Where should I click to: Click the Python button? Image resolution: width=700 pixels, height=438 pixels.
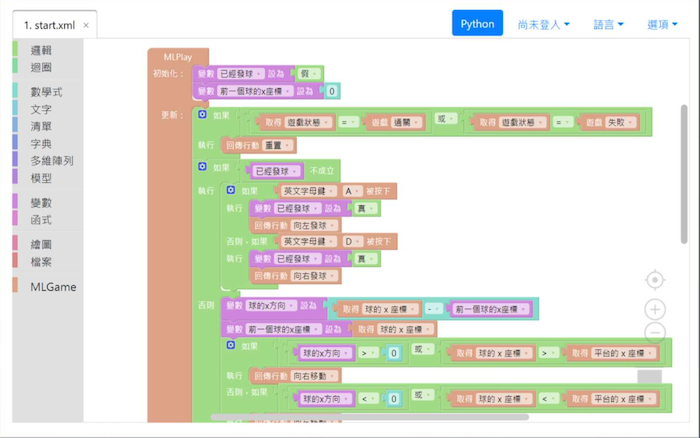(477, 24)
